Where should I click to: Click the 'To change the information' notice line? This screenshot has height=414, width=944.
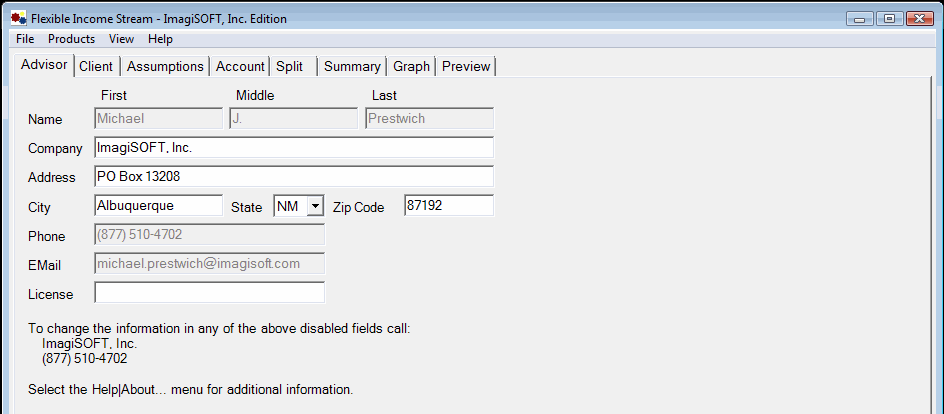click(219, 329)
